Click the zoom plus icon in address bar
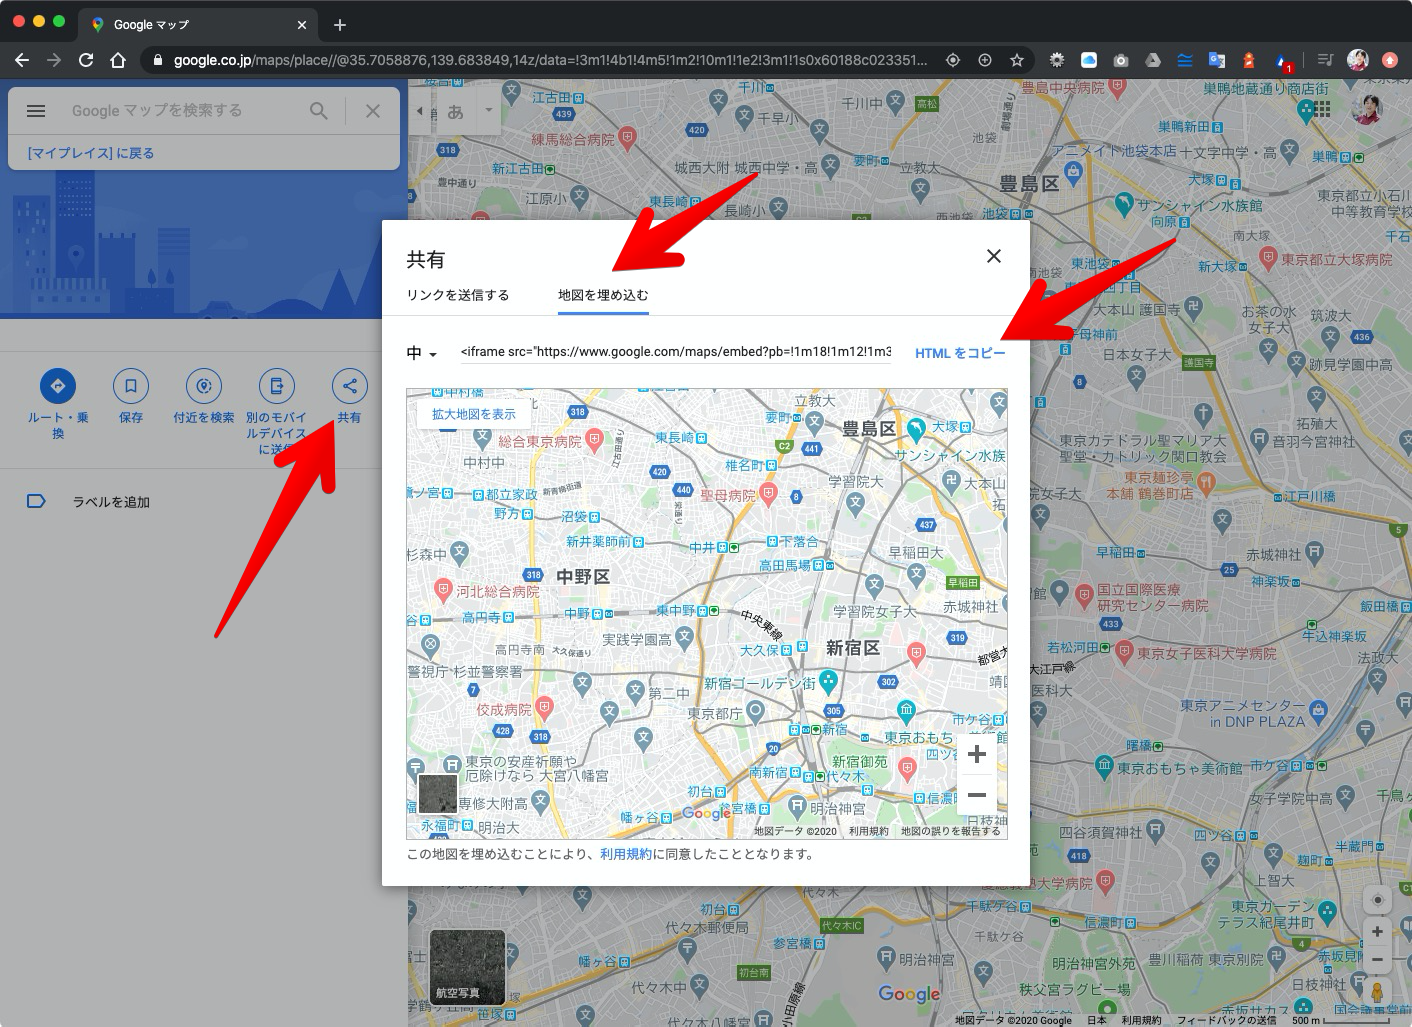The height and width of the screenshot is (1027, 1412). pos(985,60)
